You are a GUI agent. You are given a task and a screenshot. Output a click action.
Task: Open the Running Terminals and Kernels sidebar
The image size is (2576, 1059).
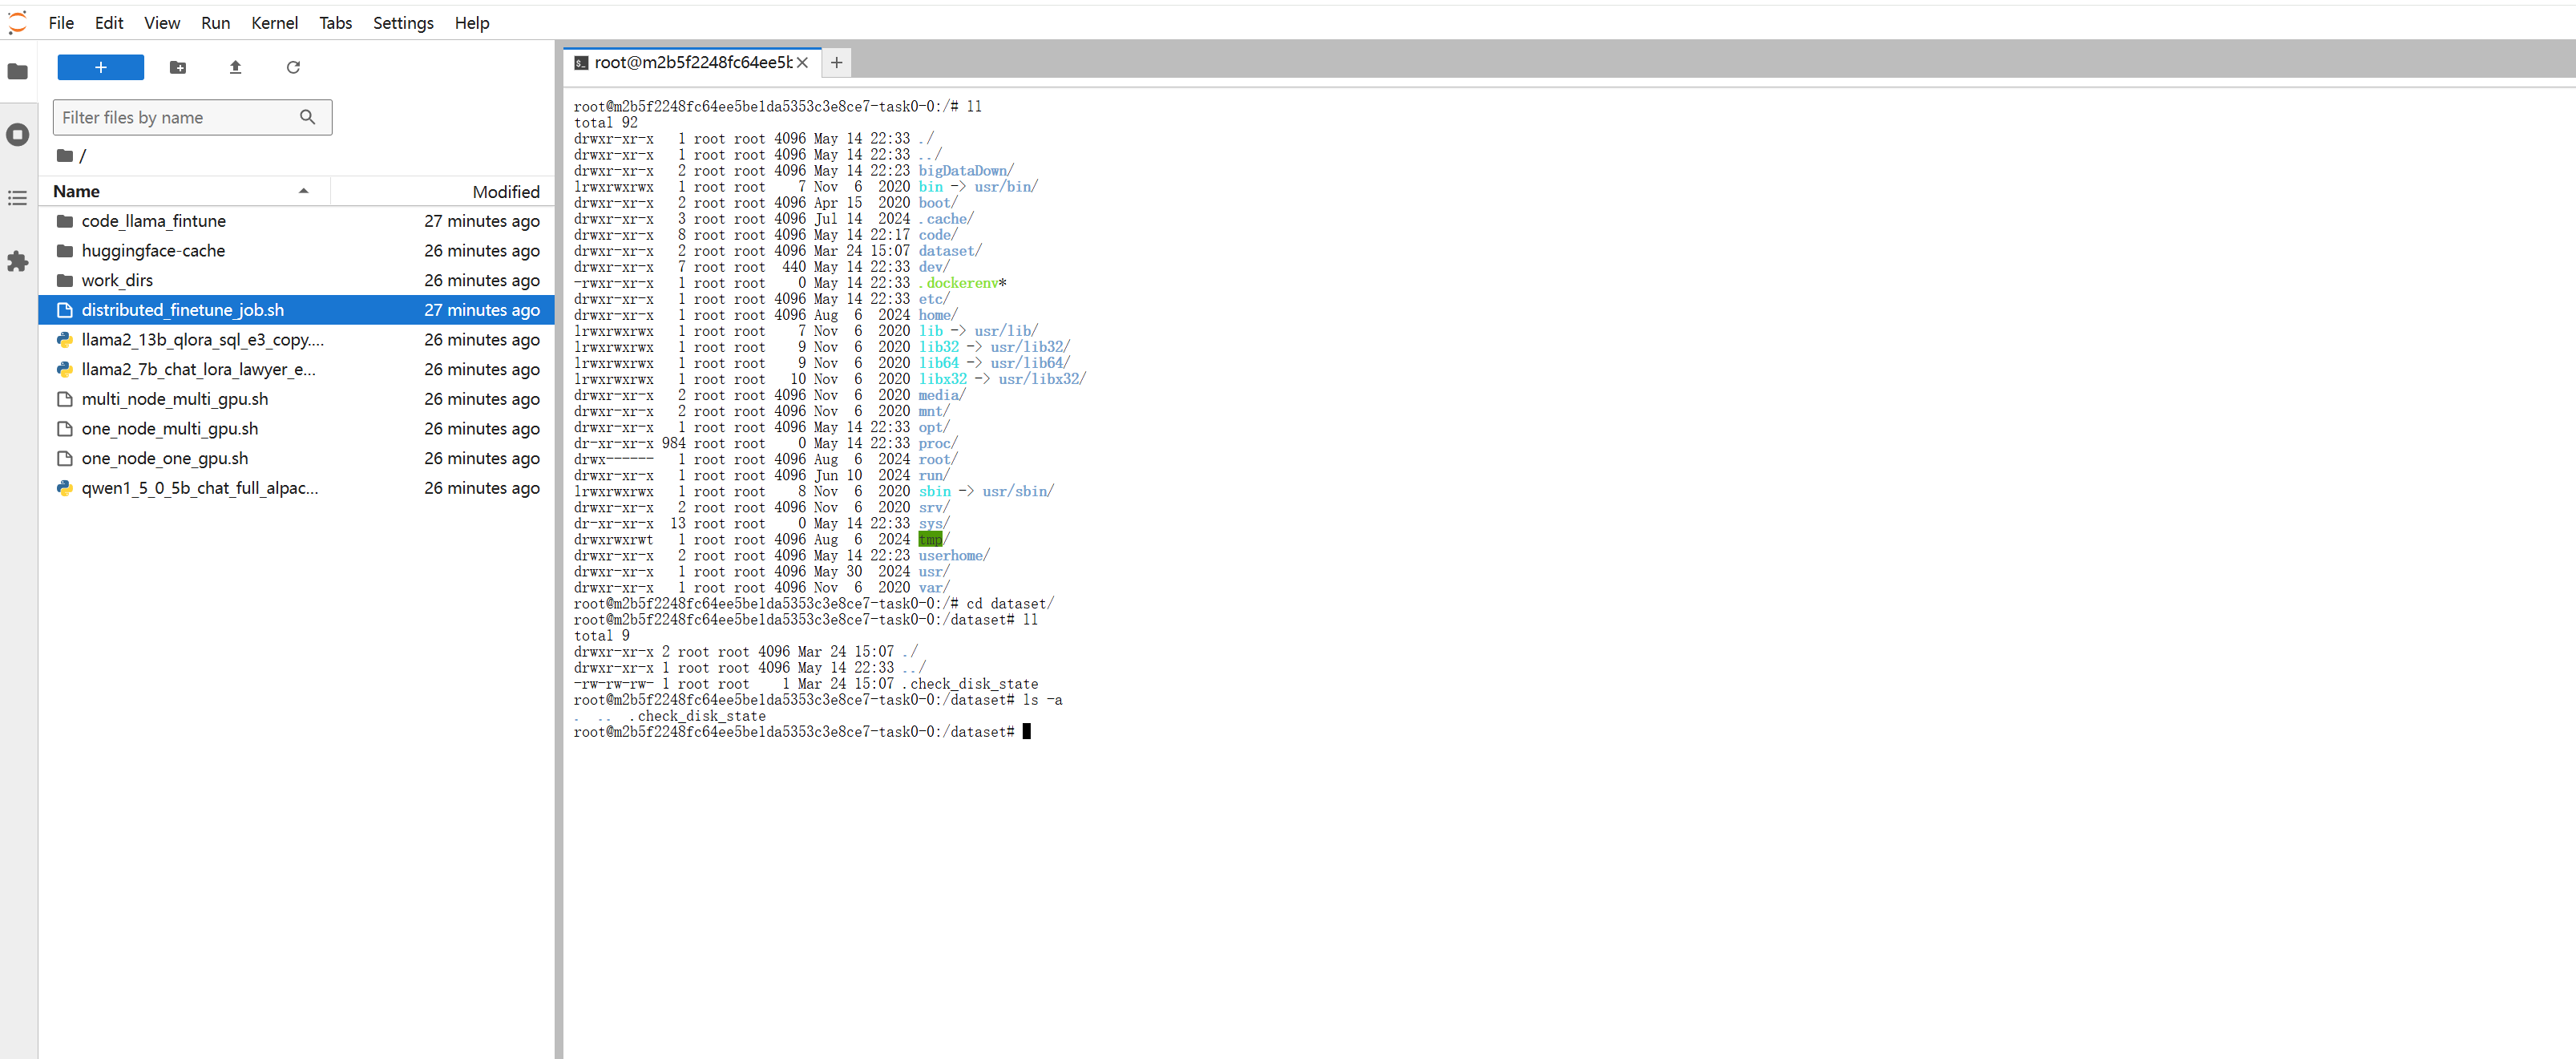click(18, 134)
